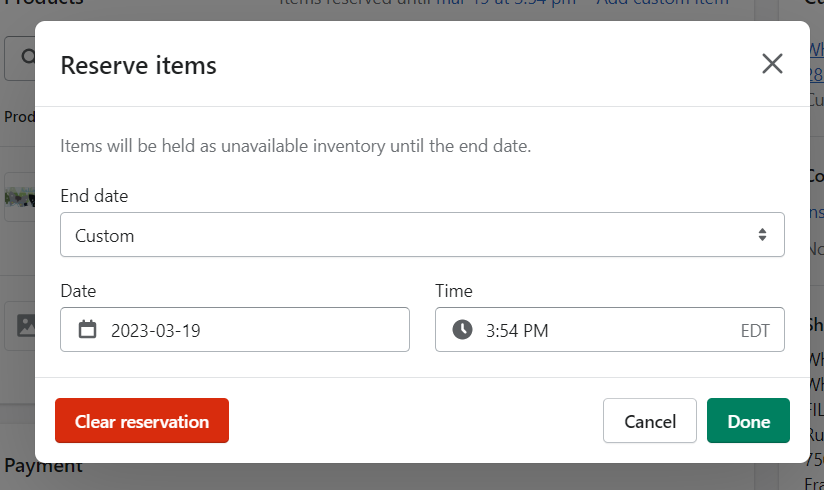This screenshot has height=490, width=824.
Task: Click the EDT timezone label
Action: (x=755, y=330)
